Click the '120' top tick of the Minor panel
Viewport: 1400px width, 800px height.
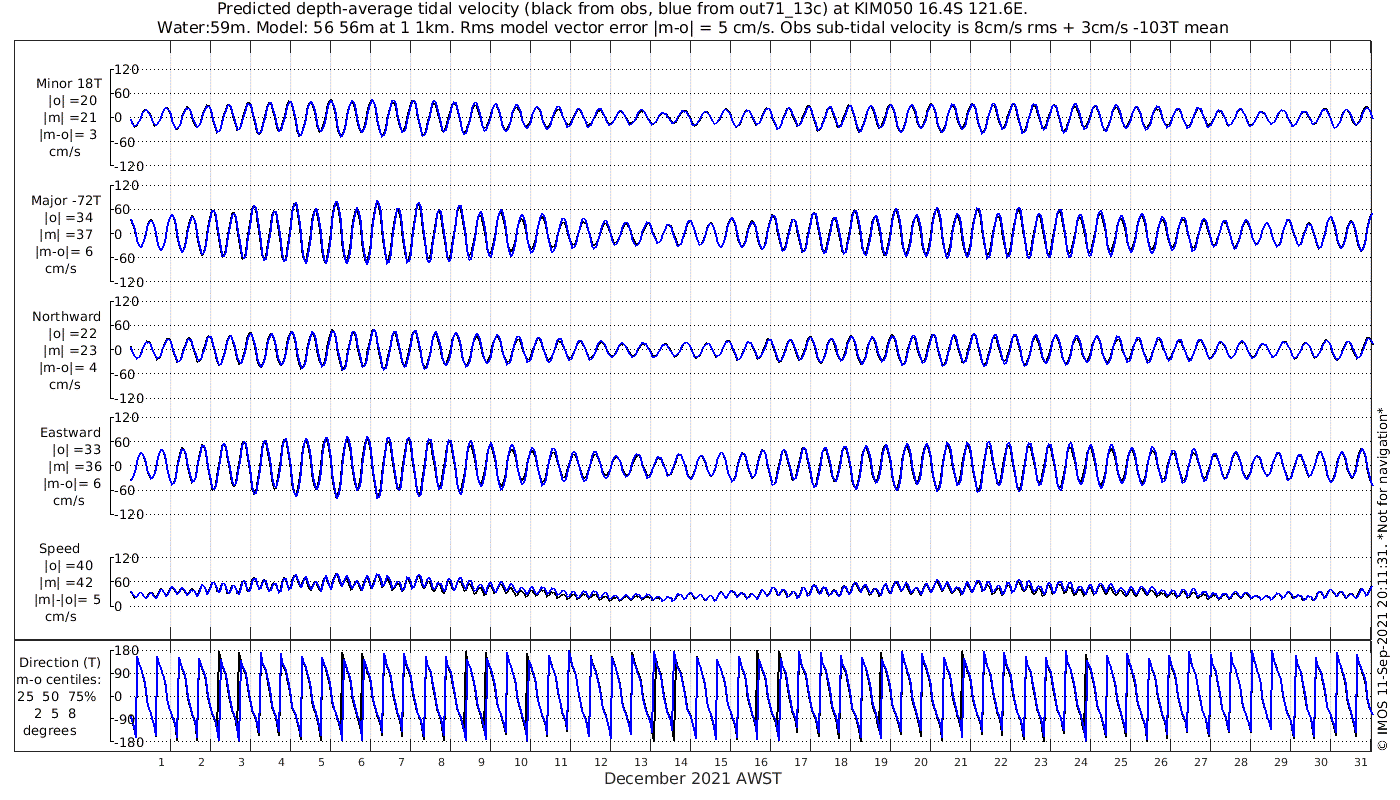(x=125, y=70)
